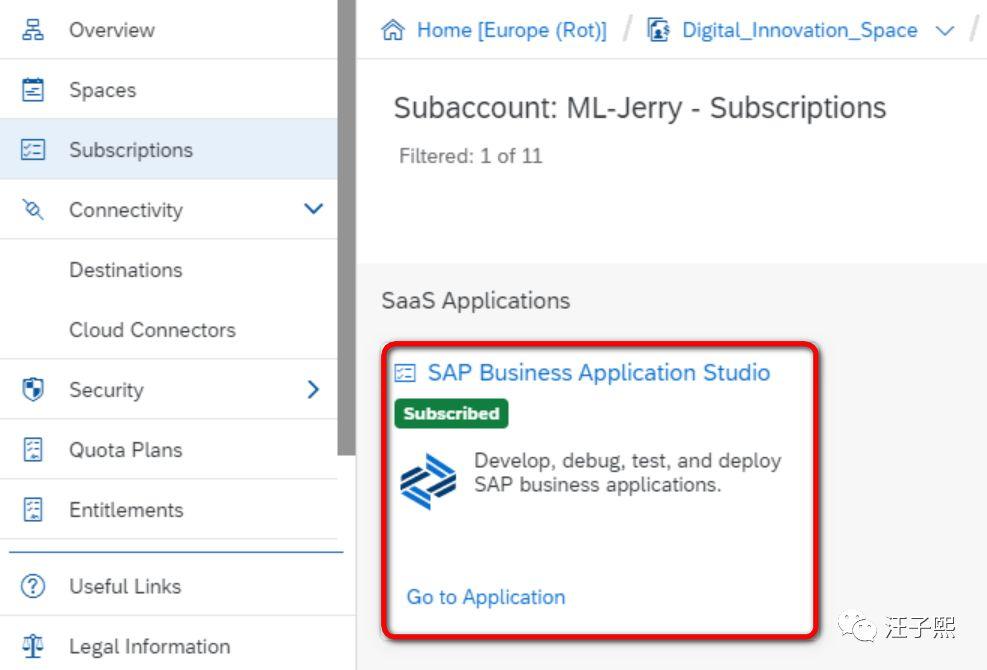The image size is (987, 670).
Task: Click the Spaces calendar icon
Action: click(33, 90)
